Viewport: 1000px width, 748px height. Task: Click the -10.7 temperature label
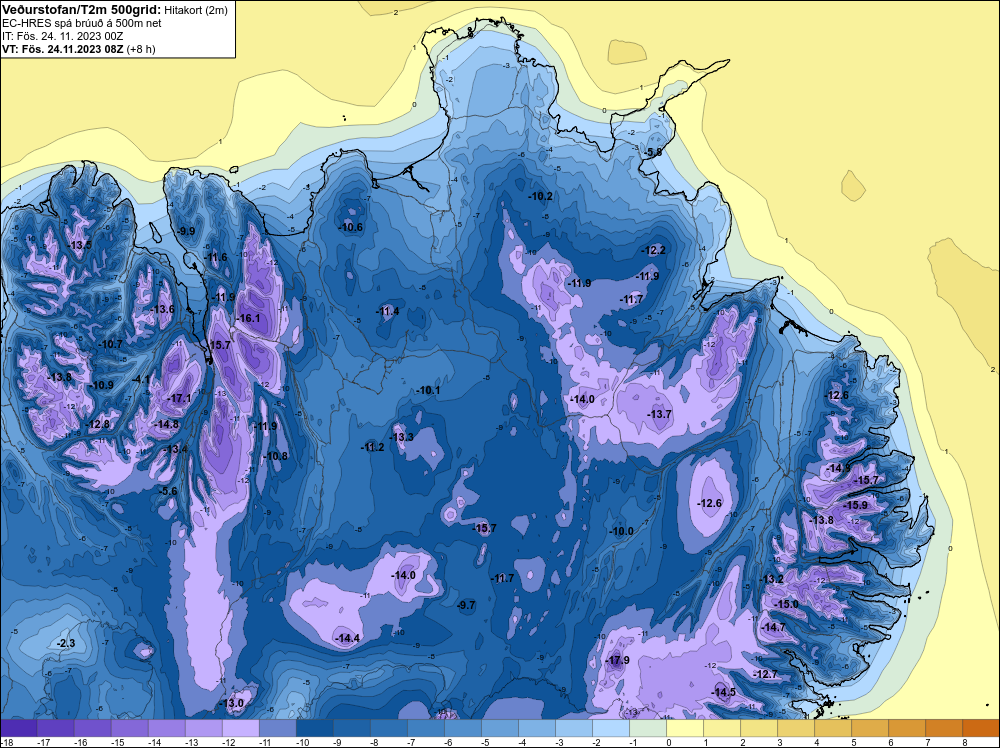pos(111,344)
